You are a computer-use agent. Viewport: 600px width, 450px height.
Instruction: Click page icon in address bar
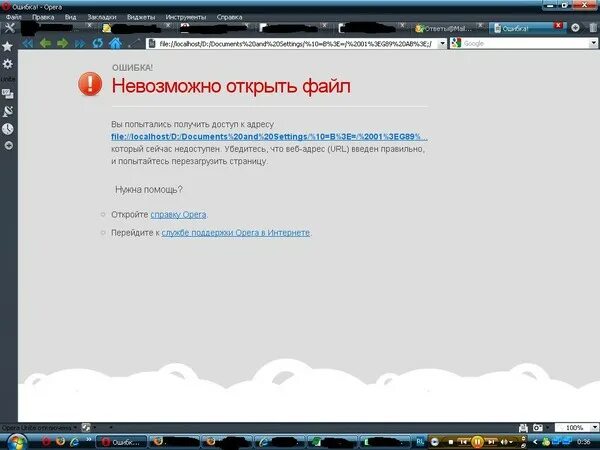(152, 44)
